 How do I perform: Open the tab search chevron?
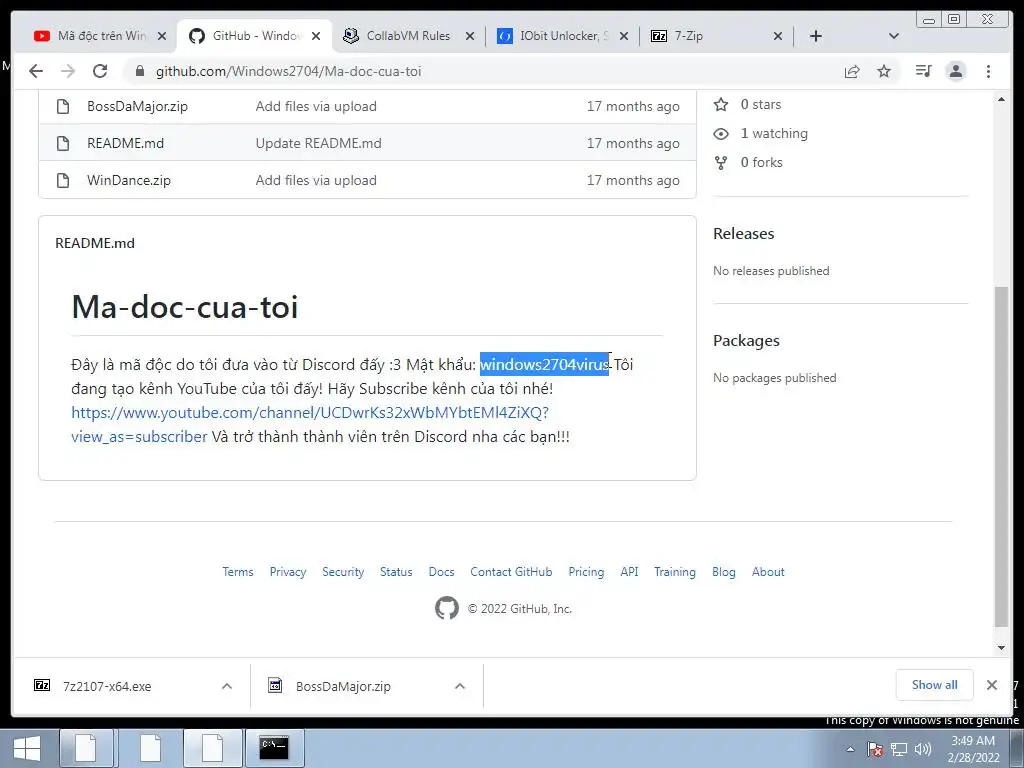[894, 36]
